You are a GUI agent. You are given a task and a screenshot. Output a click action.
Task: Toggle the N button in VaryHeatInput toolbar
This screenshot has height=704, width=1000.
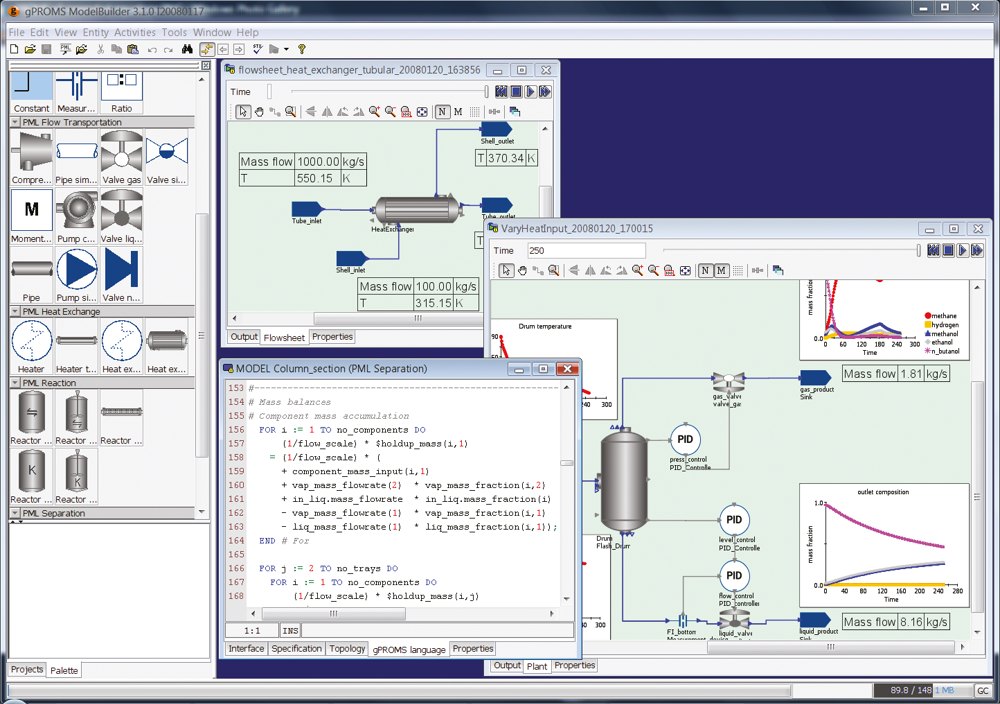coord(705,270)
